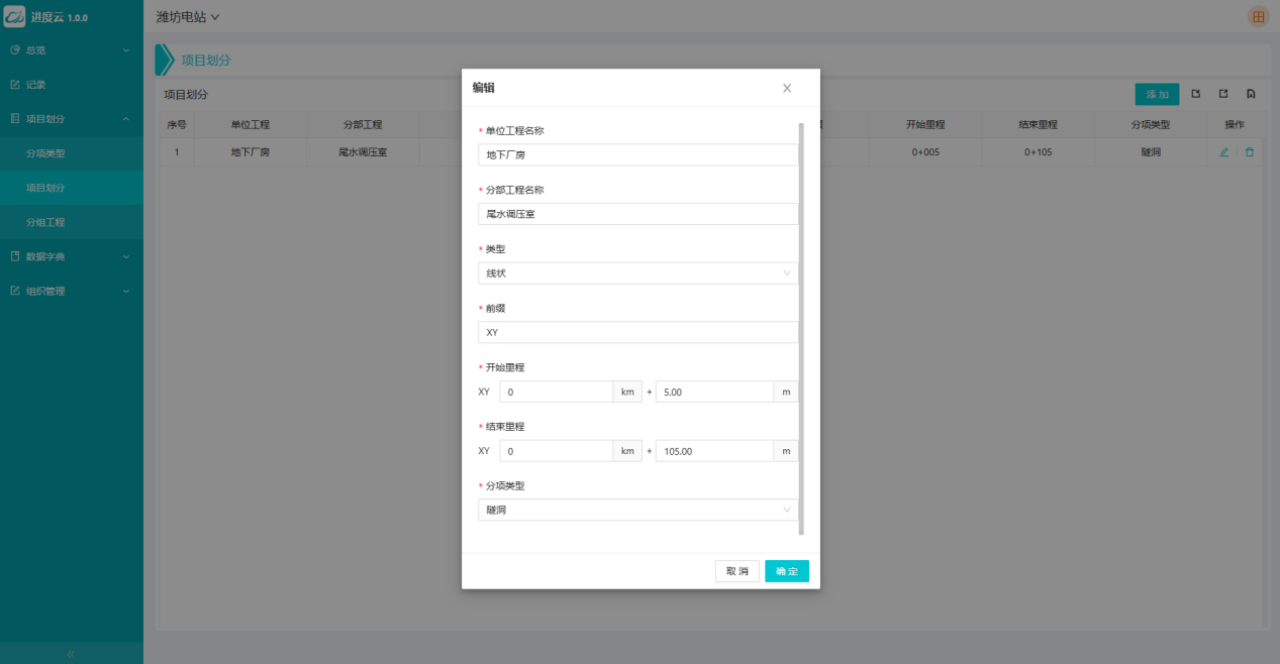
Task: Click the import icon next to 添加
Action: (1197, 94)
